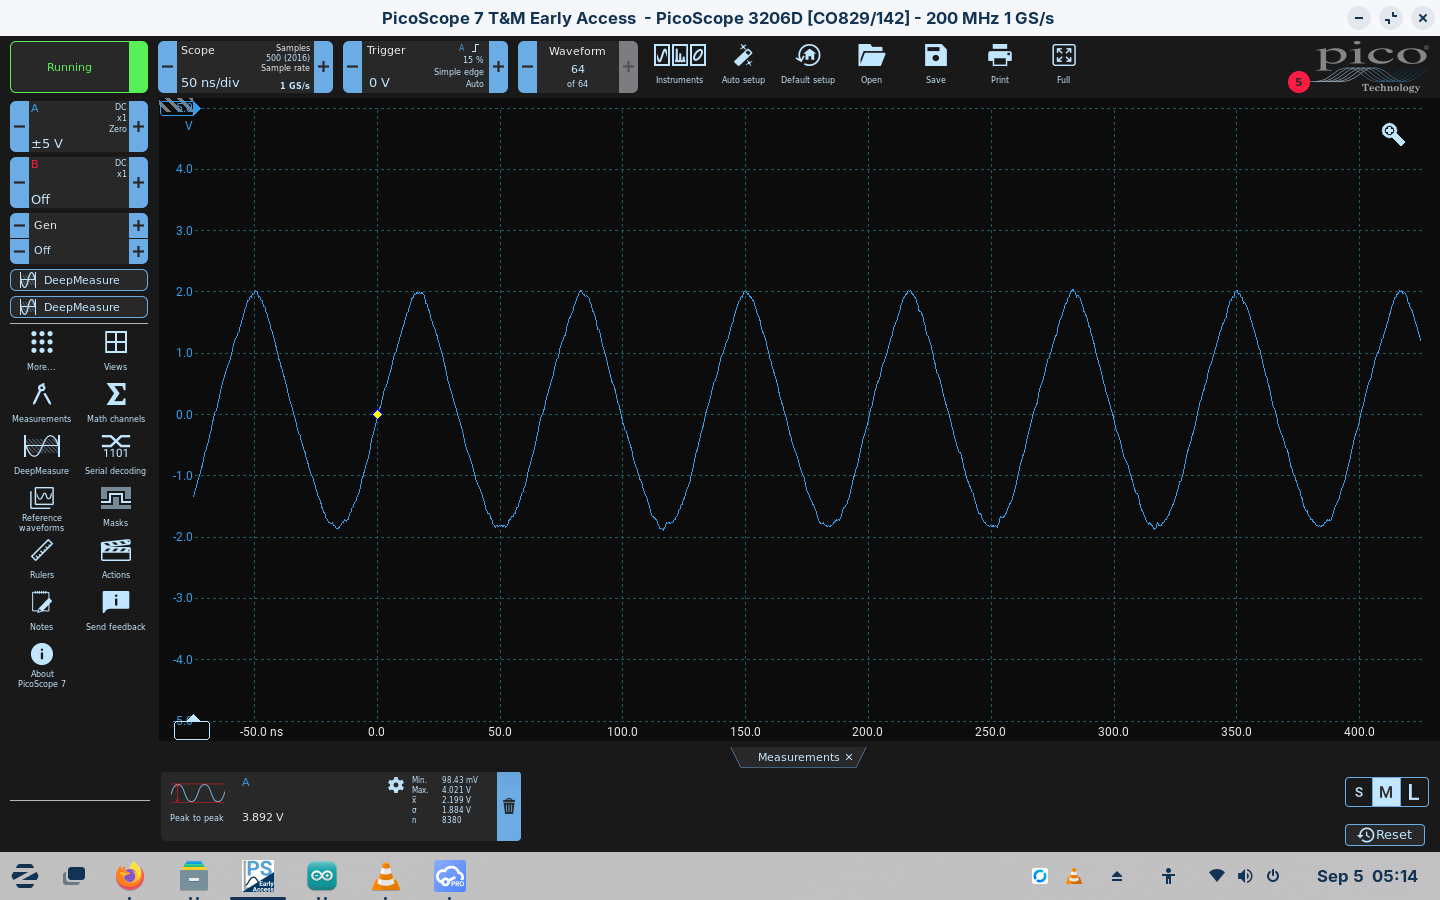Open the Waveform buffer navigator
Screen dimensions: 1440x900
pos(578,67)
